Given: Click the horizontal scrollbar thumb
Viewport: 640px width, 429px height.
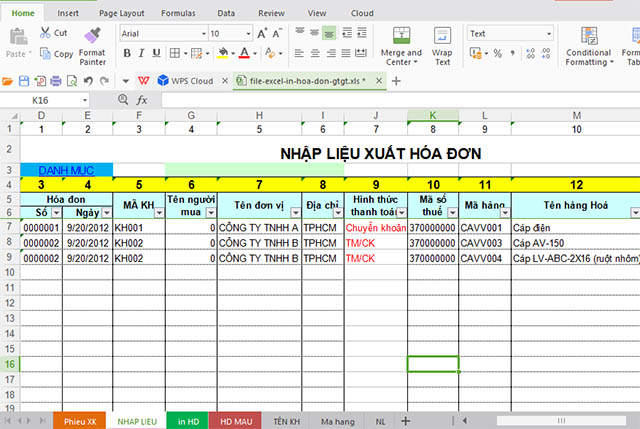Looking at the screenshot, I should 561,420.
